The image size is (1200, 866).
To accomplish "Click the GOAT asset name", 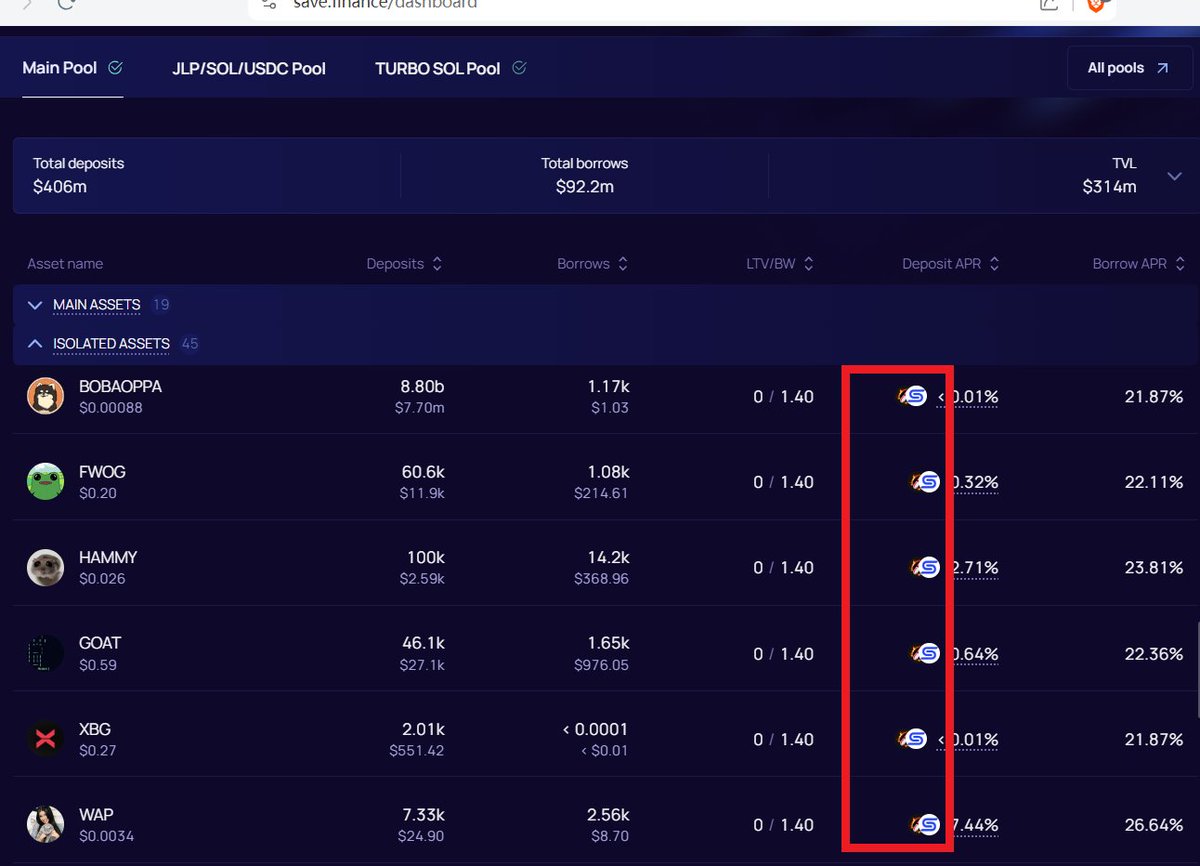I will click(100, 643).
